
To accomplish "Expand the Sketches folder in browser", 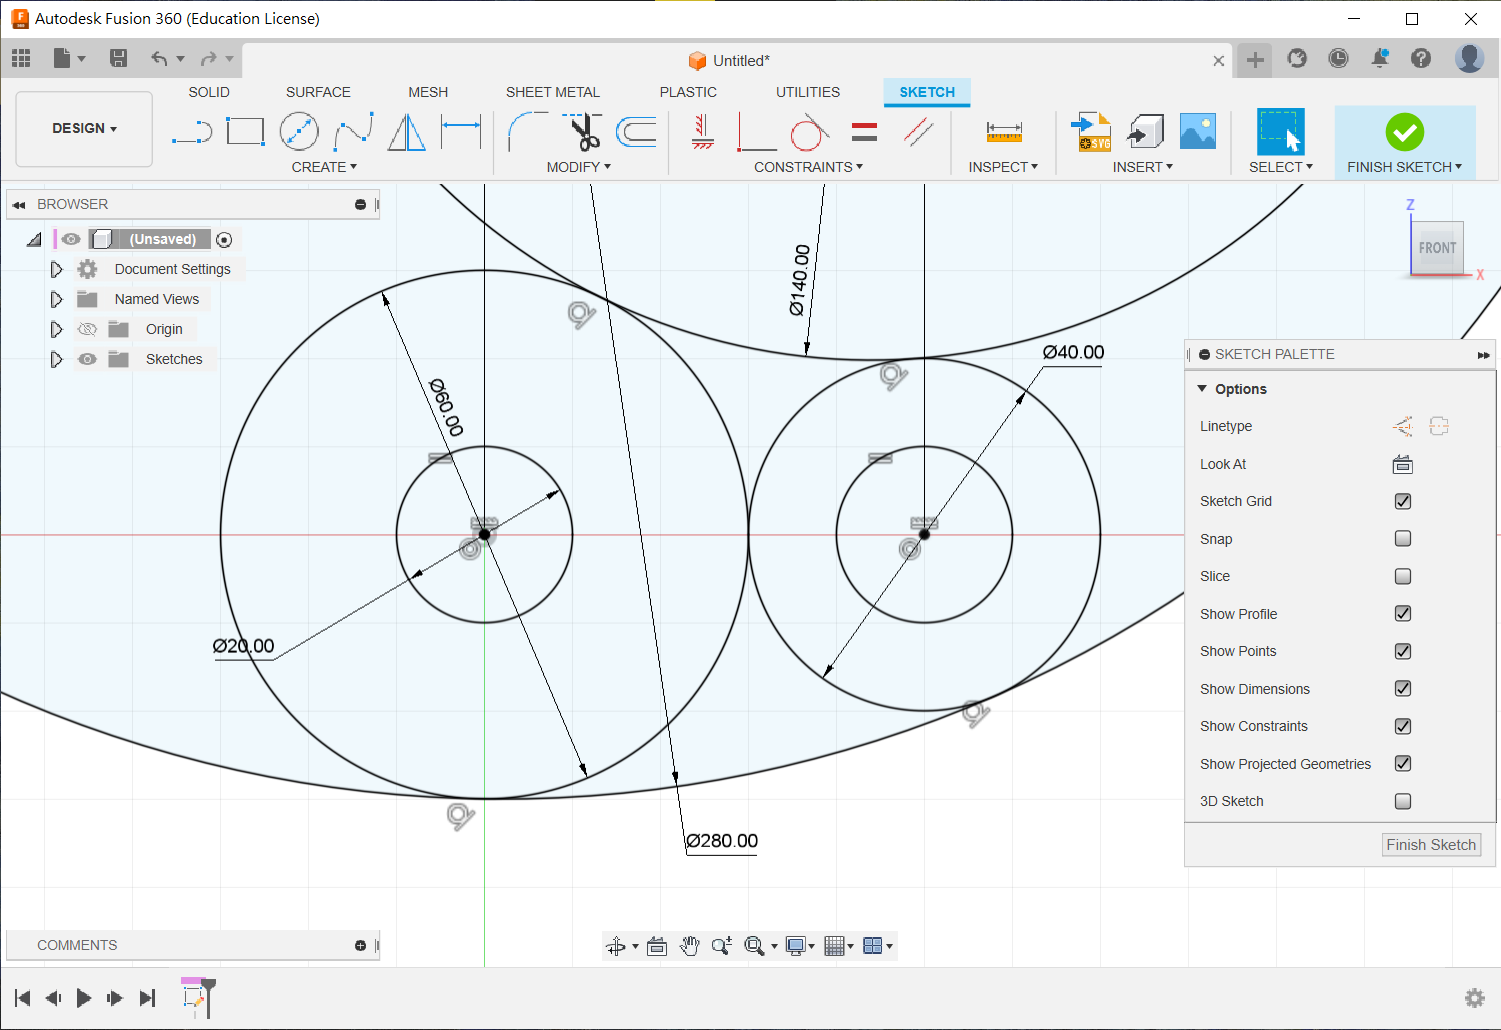I will (56, 359).
